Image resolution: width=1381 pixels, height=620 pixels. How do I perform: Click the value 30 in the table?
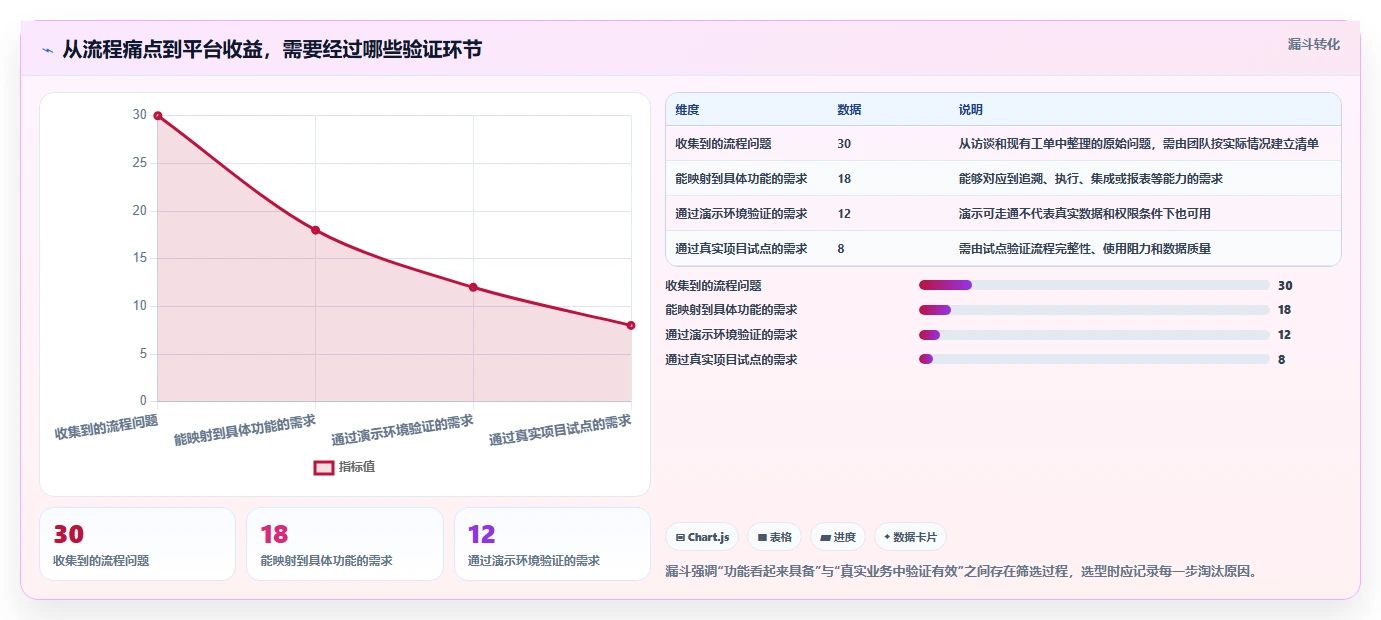[844, 144]
